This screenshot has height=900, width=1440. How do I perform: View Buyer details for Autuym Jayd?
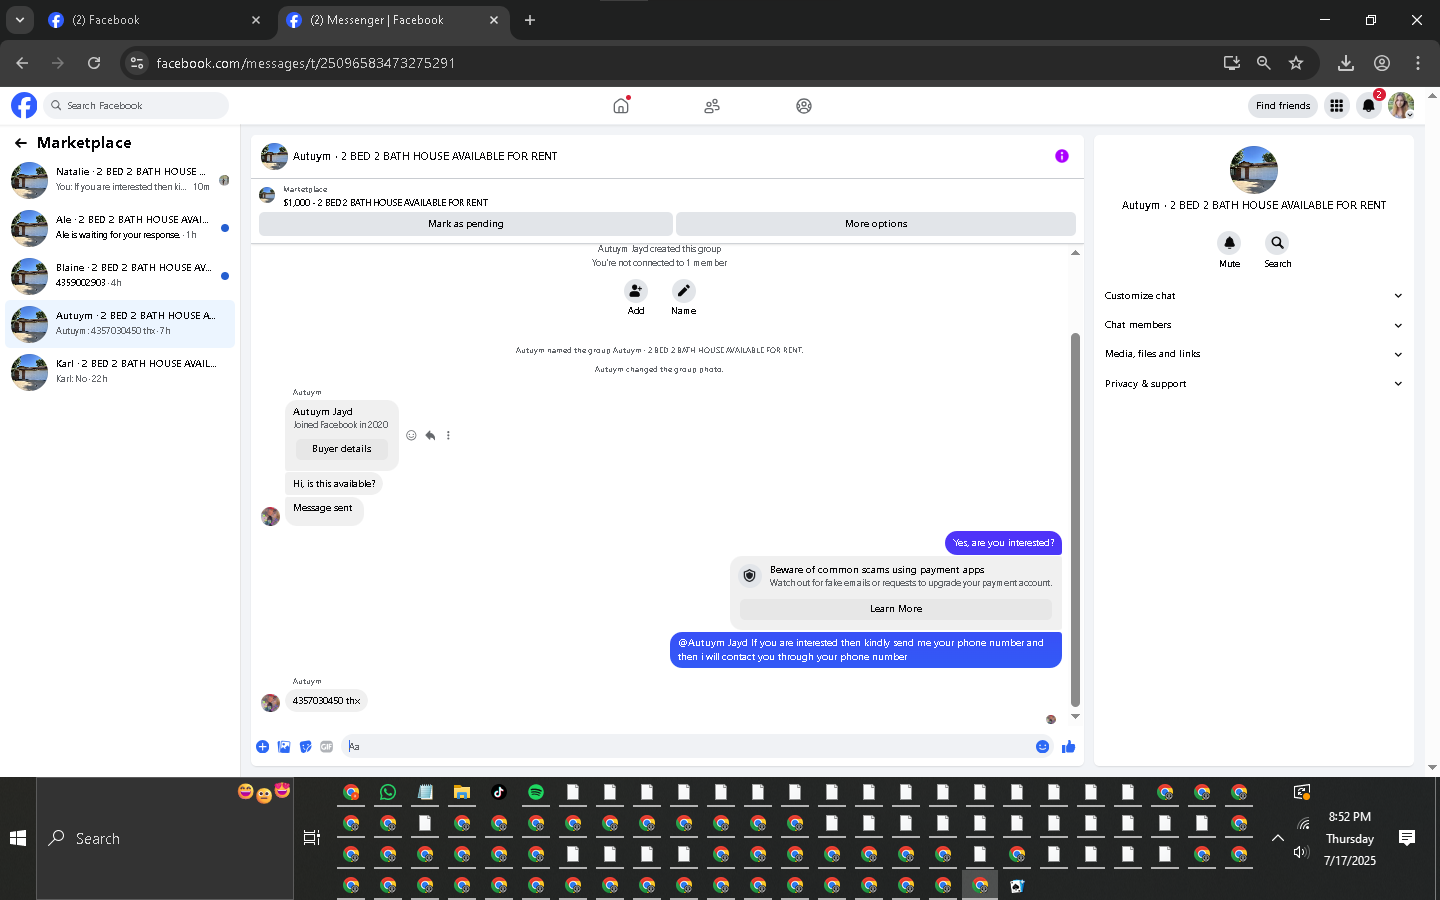click(x=342, y=449)
